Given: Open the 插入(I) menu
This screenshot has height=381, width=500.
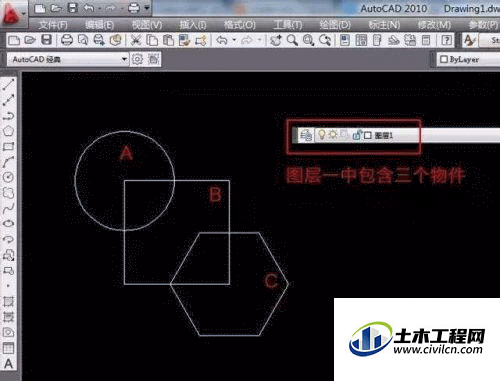Looking at the screenshot, I should pos(193,25).
